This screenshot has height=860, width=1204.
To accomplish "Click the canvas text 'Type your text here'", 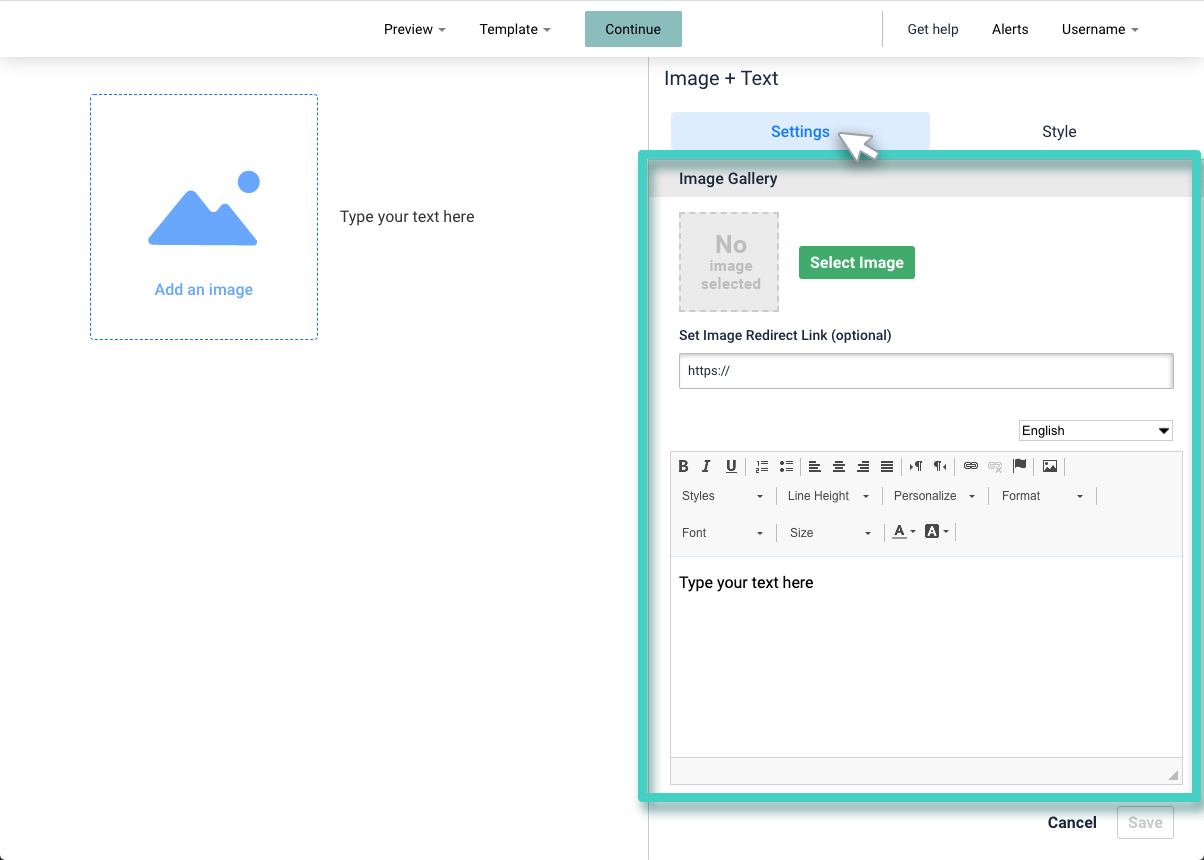I will click(x=407, y=216).
